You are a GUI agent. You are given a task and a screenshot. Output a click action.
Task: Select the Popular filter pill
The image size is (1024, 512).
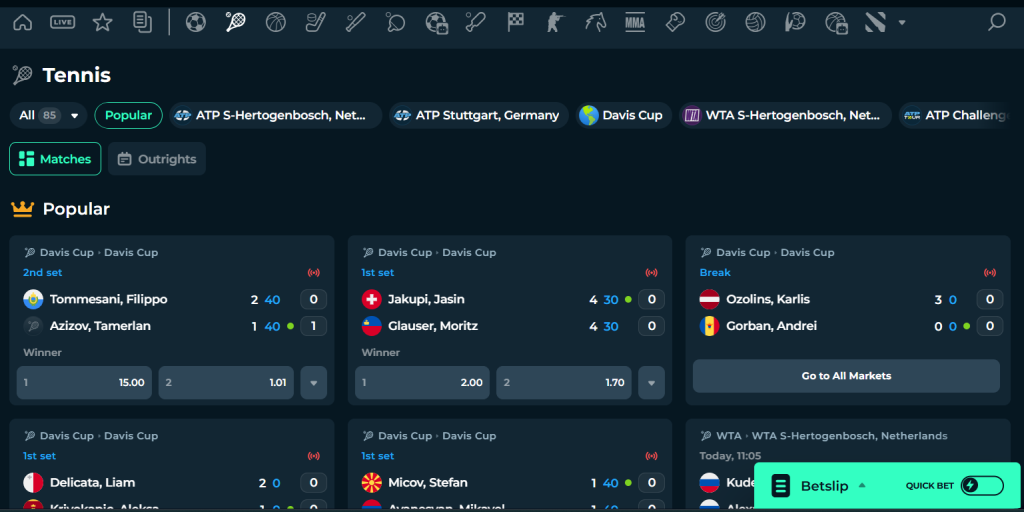(129, 116)
